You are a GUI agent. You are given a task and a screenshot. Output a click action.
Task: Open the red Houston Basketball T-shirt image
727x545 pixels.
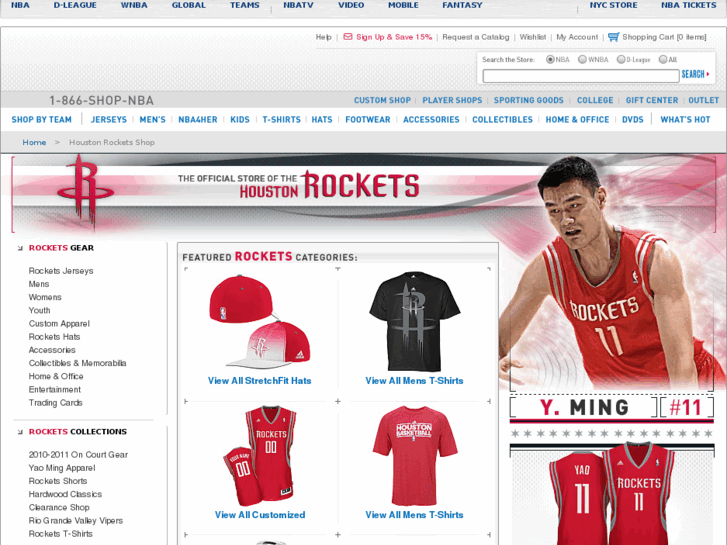(415, 456)
